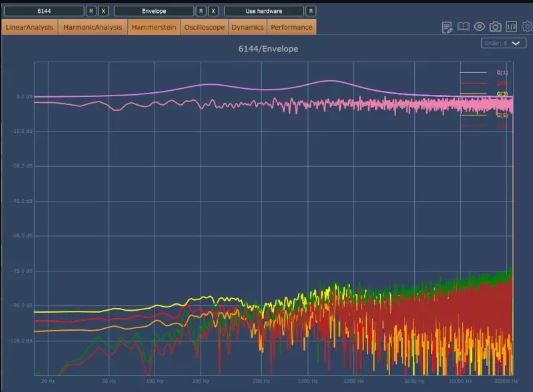Capture a snapshot with the camera icon
The image size is (533, 392).
[x=495, y=27]
